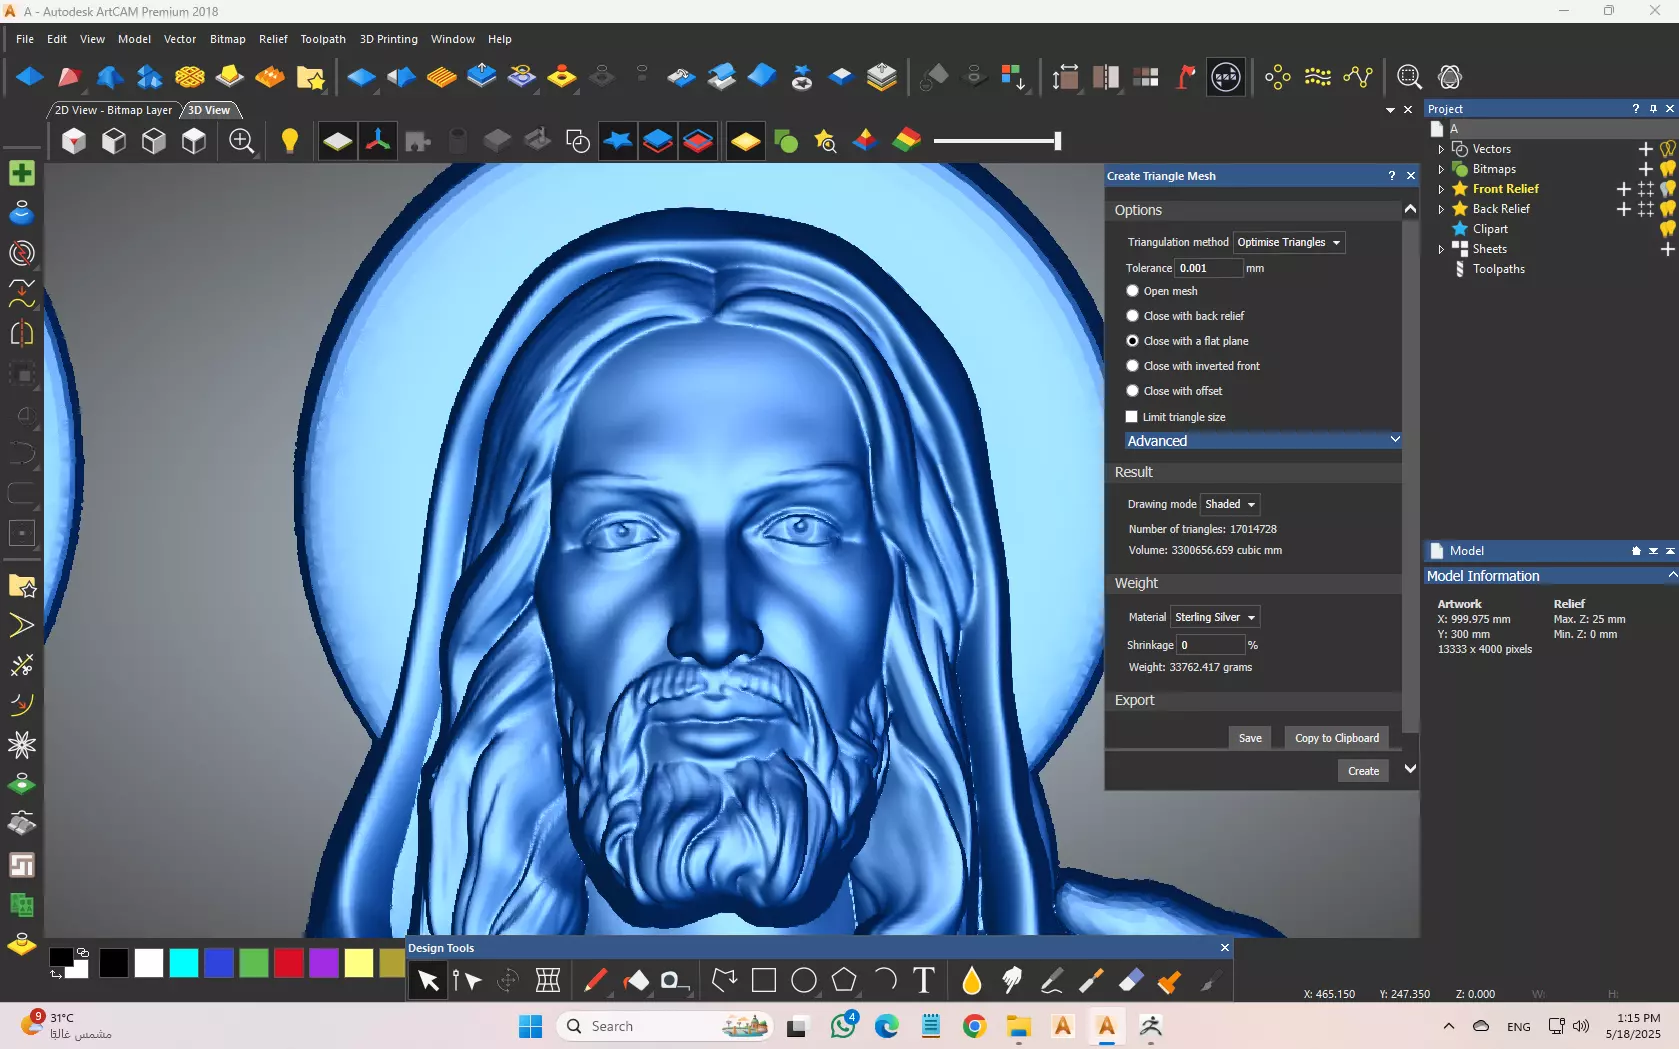Expand the Sheets tree node
Screen dimensions: 1679x1049
coord(1441,249)
